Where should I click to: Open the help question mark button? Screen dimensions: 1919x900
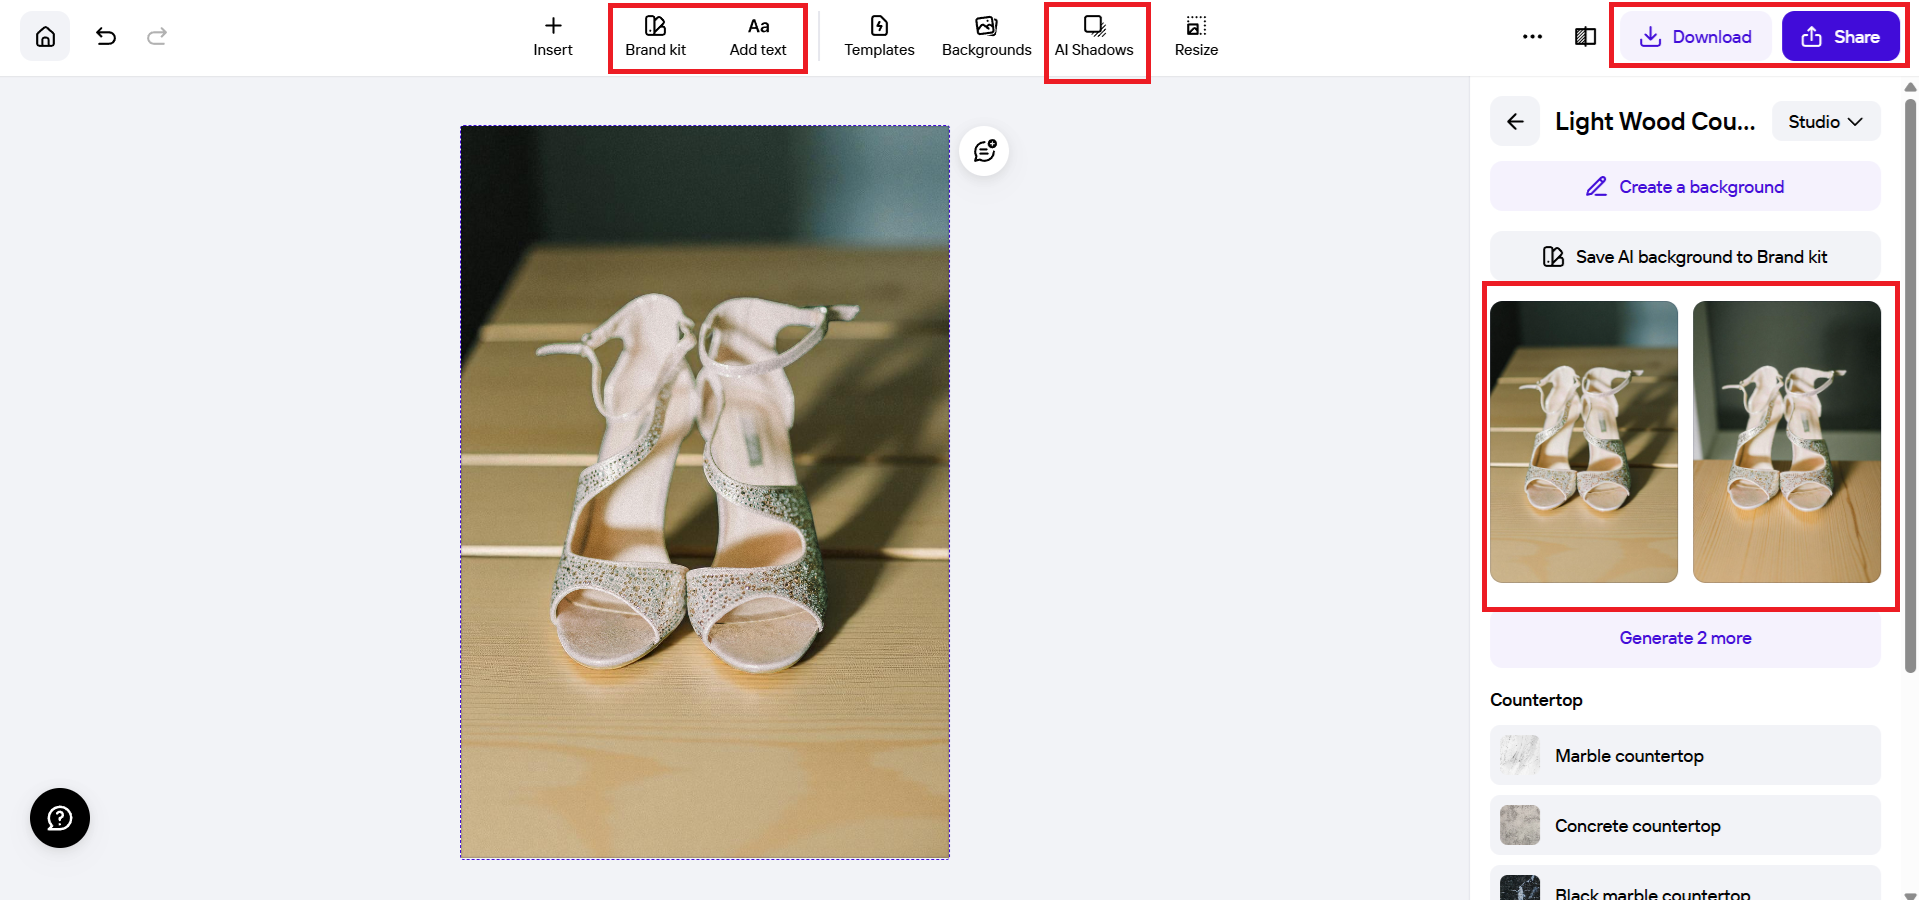(x=60, y=818)
